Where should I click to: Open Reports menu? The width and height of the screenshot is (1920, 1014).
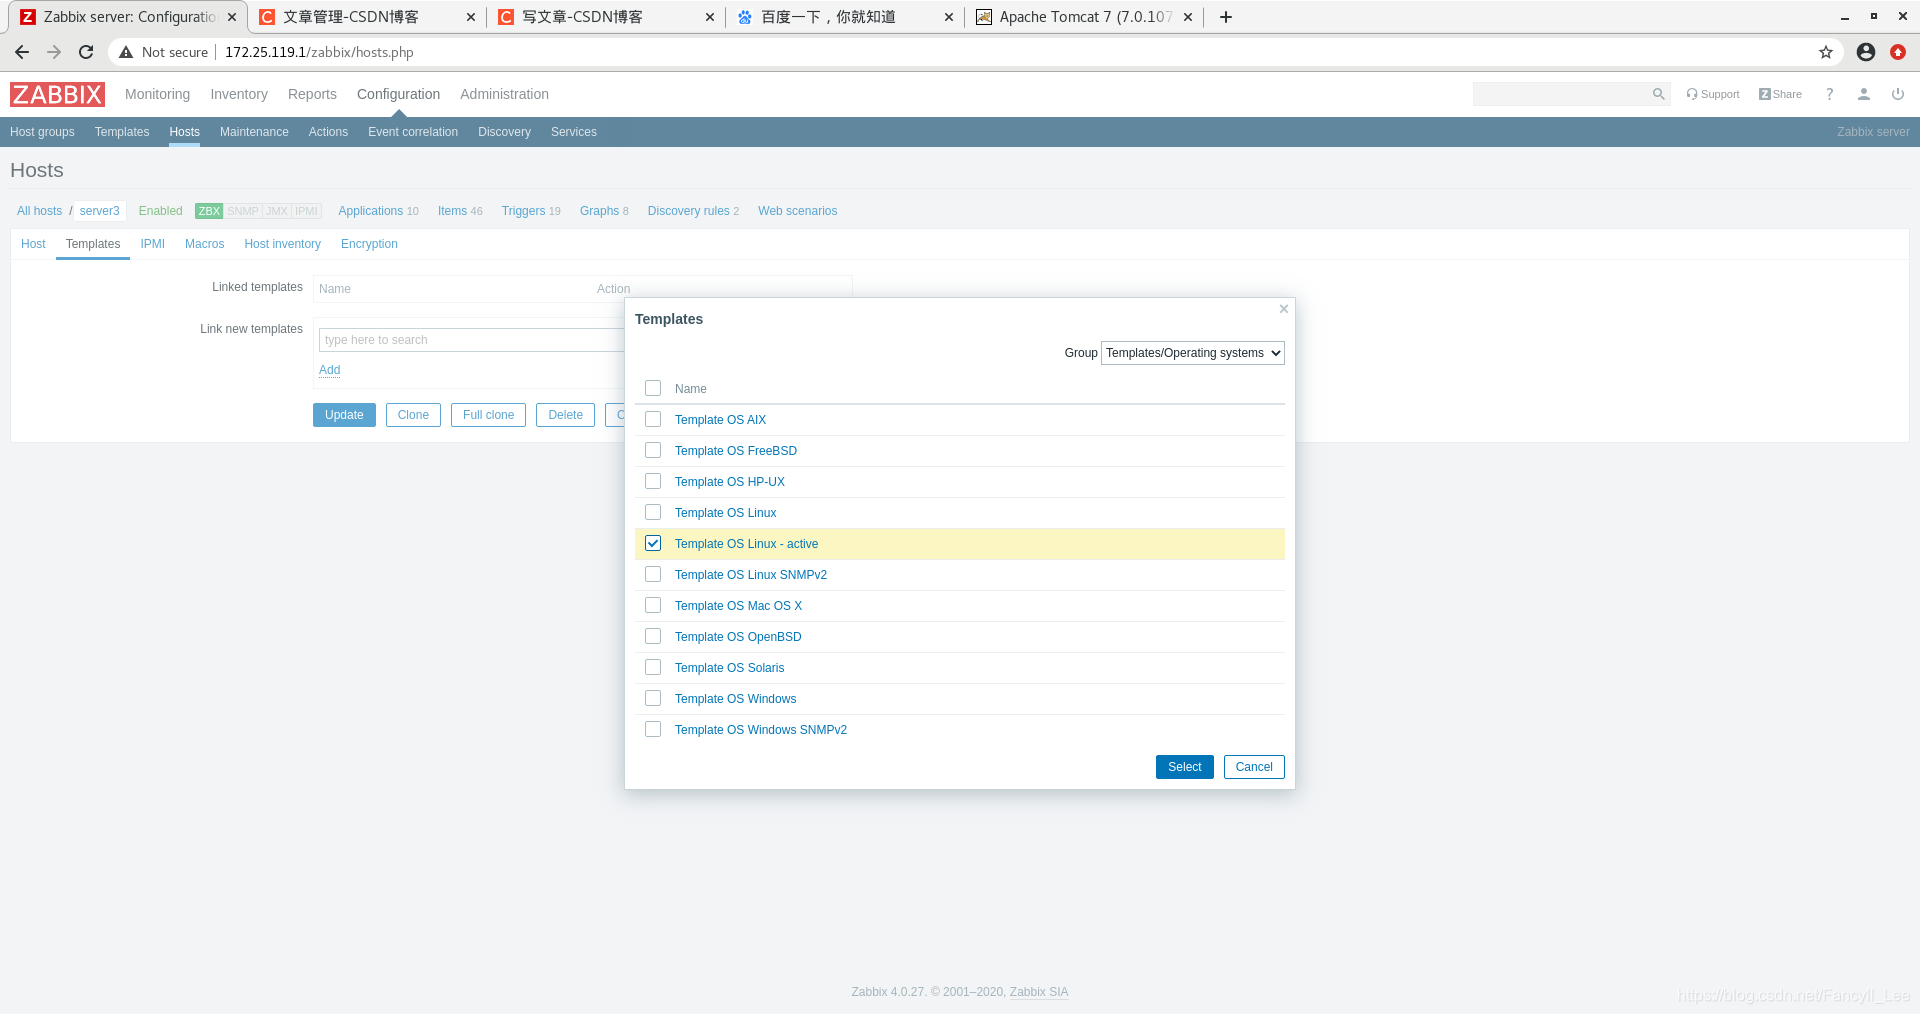pyautogui.click(x=312, y=94)
